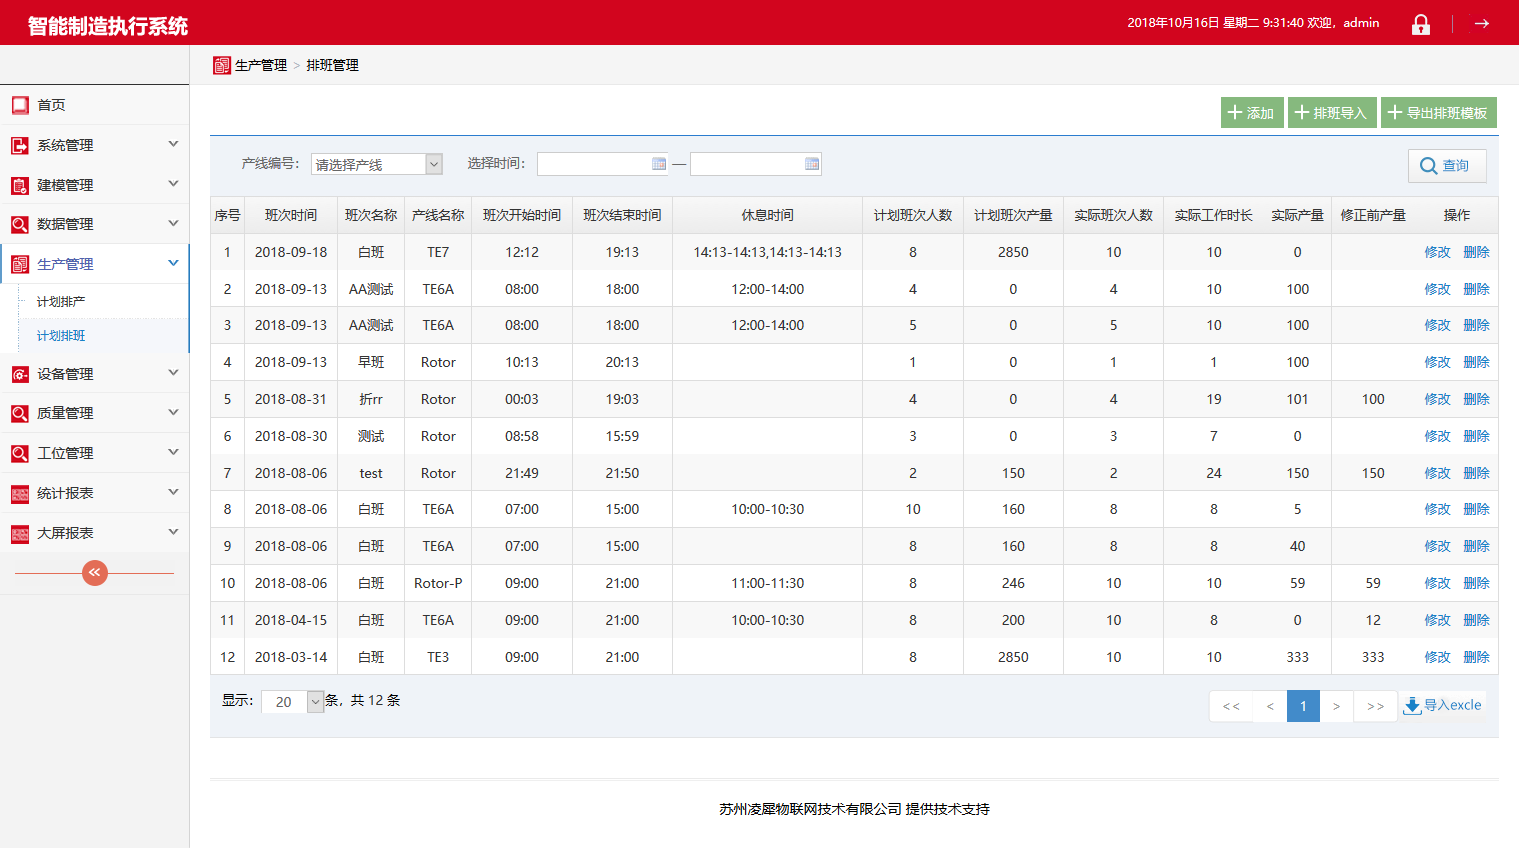Expand the 质量管理 menu chevron
Screen dimensions: 1519x848
[173, 412]
